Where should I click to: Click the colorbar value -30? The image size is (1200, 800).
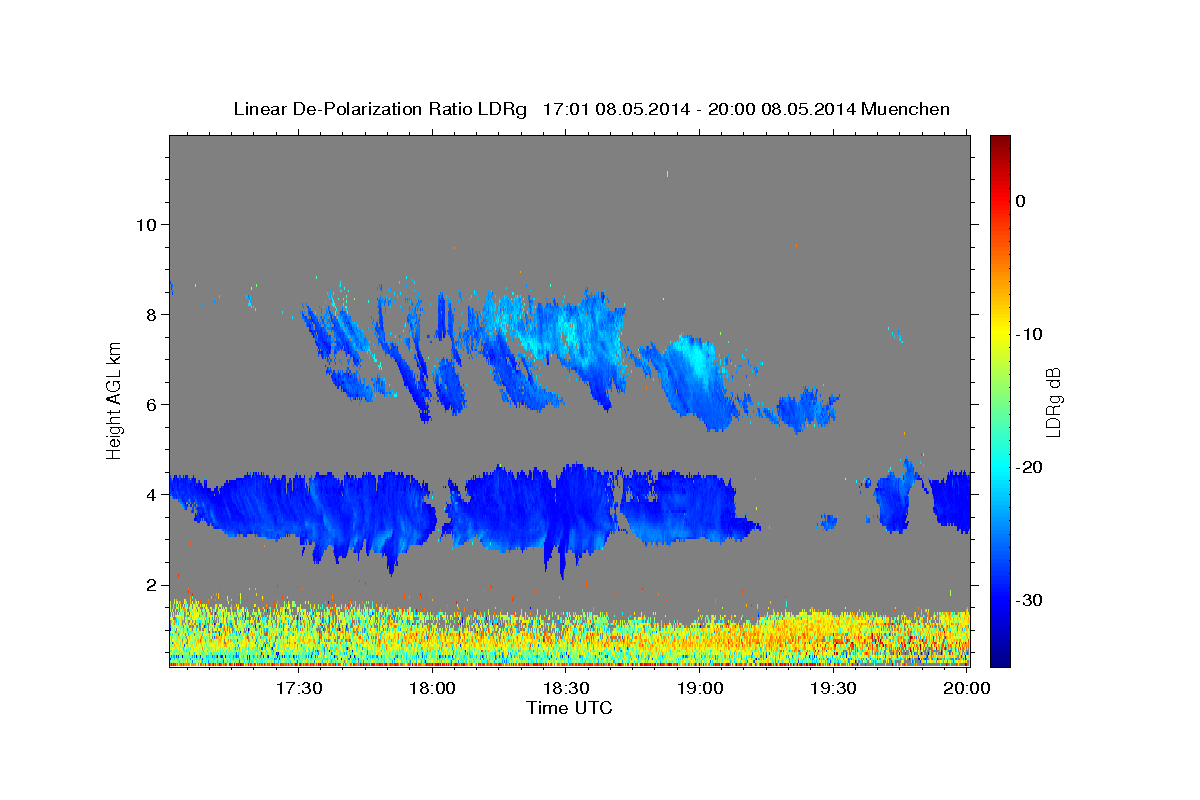tap(1030, 600)
